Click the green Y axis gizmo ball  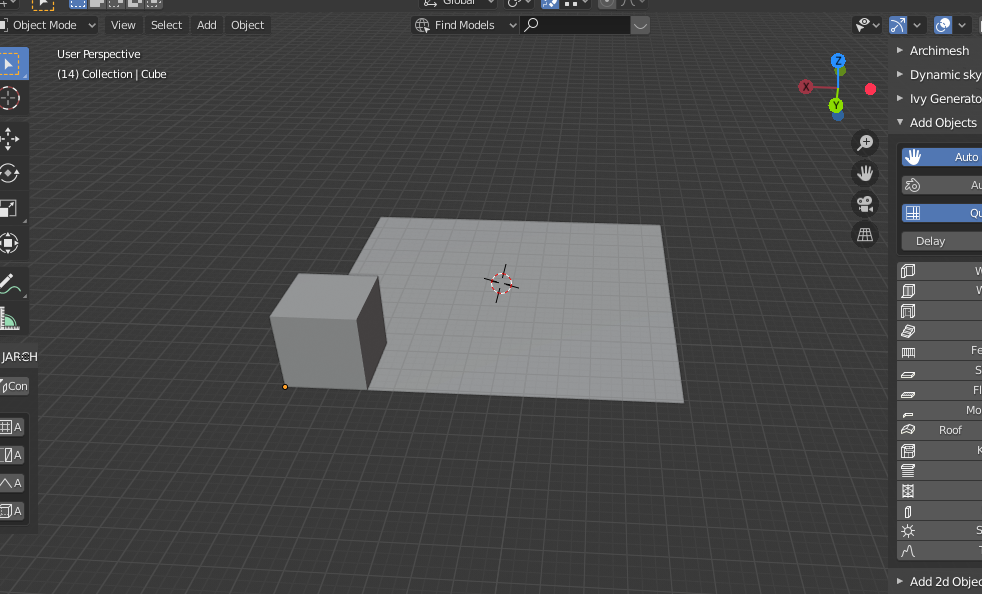tap(835, 105)
